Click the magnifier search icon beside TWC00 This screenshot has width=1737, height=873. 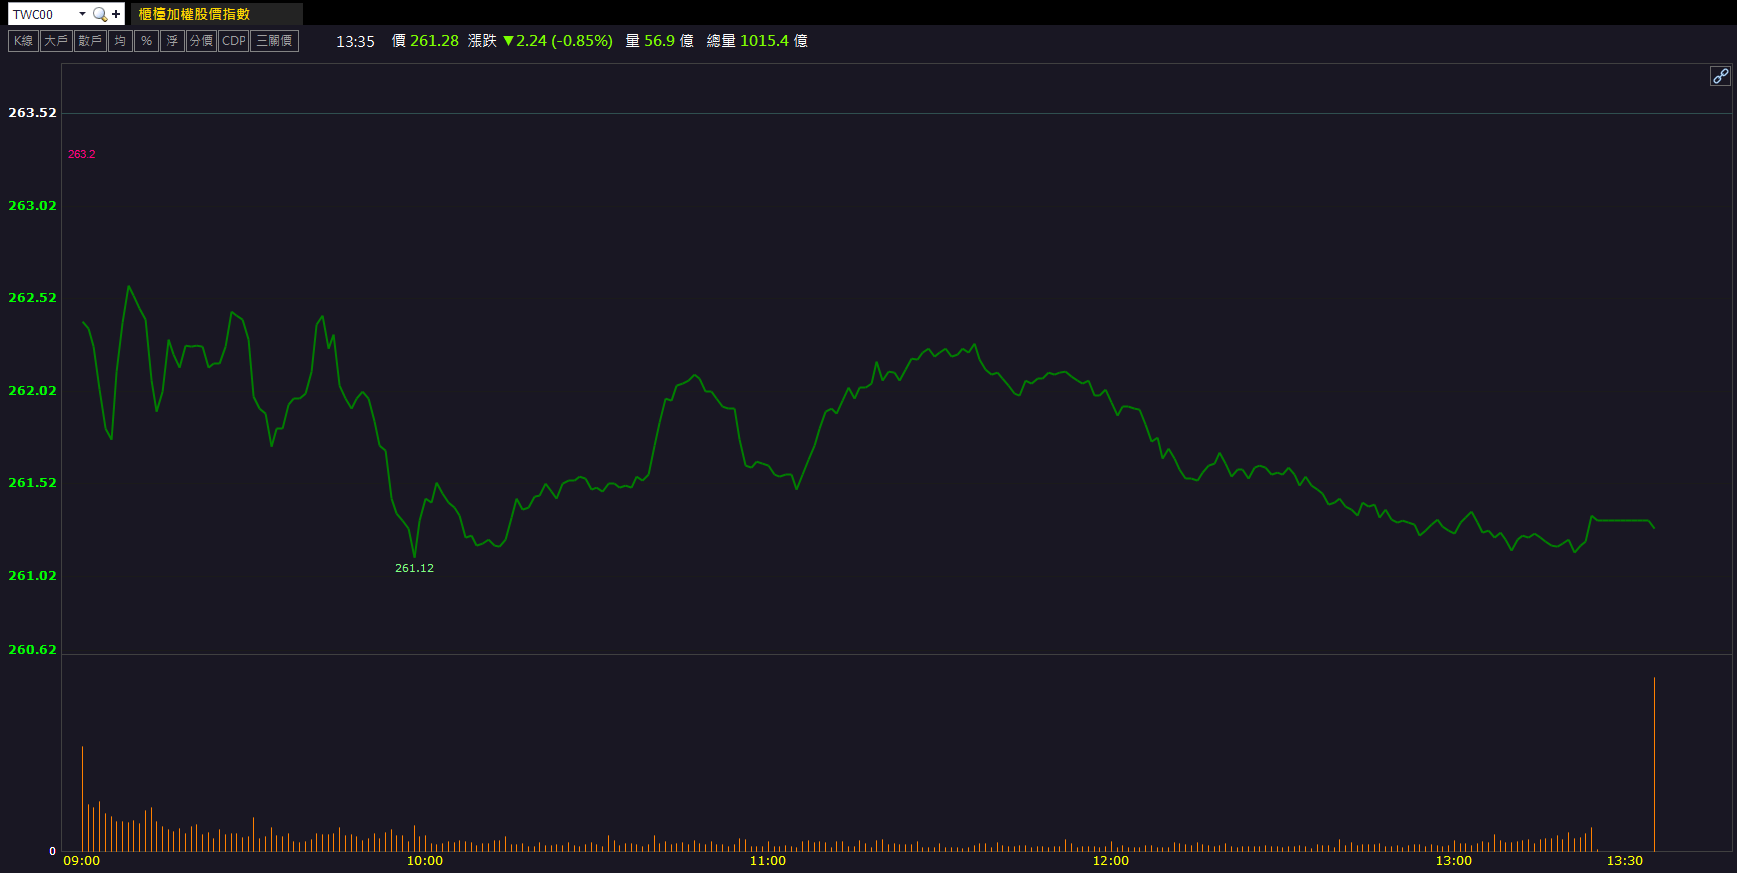pyautogui.click(x=99, y=14)
